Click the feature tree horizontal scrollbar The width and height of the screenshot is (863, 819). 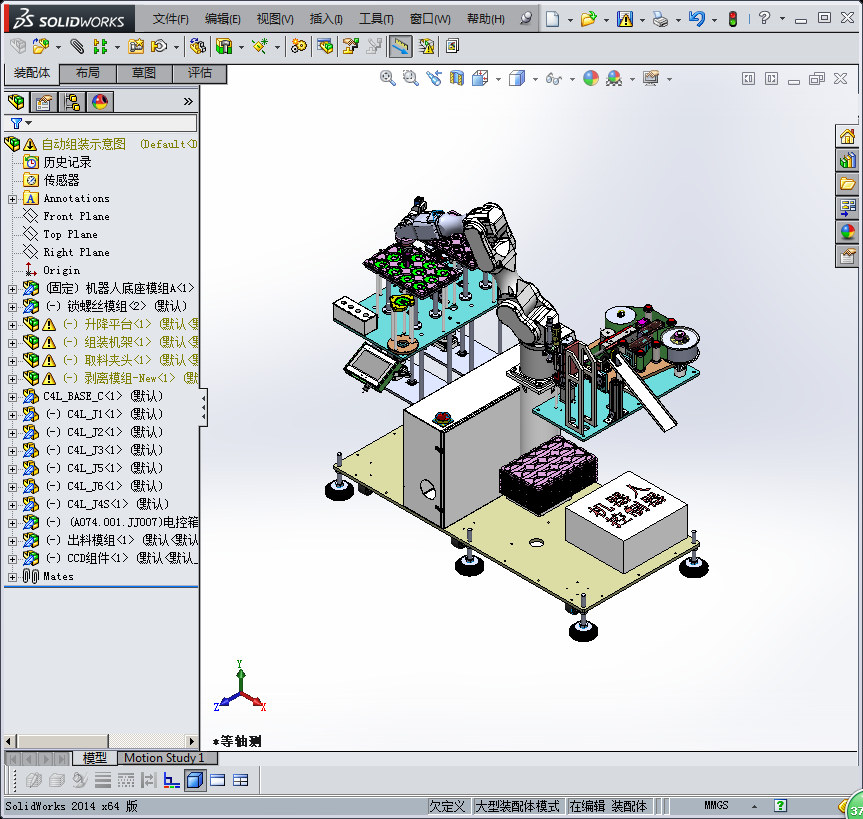coord(100,741)
